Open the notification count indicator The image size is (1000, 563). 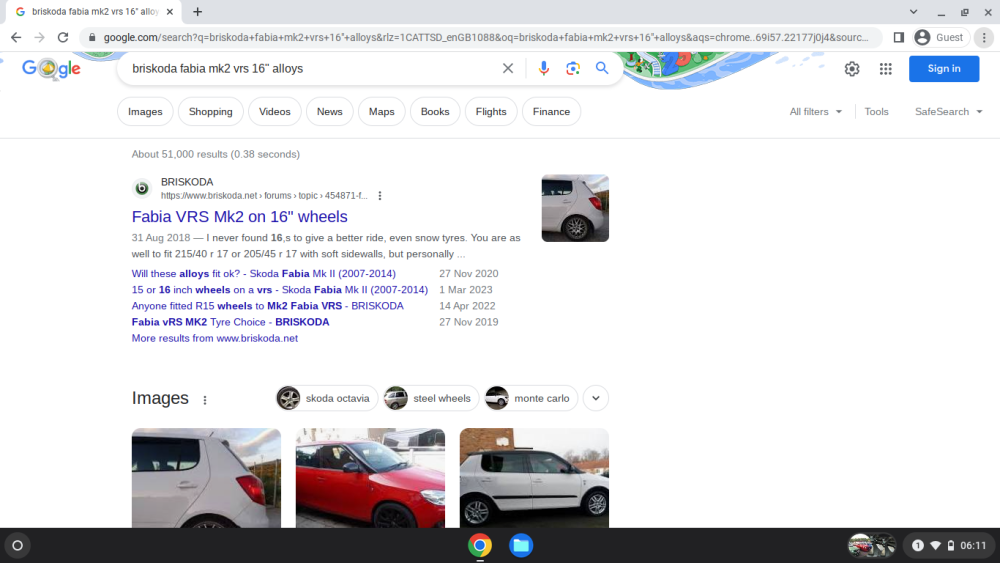point(917,546)
